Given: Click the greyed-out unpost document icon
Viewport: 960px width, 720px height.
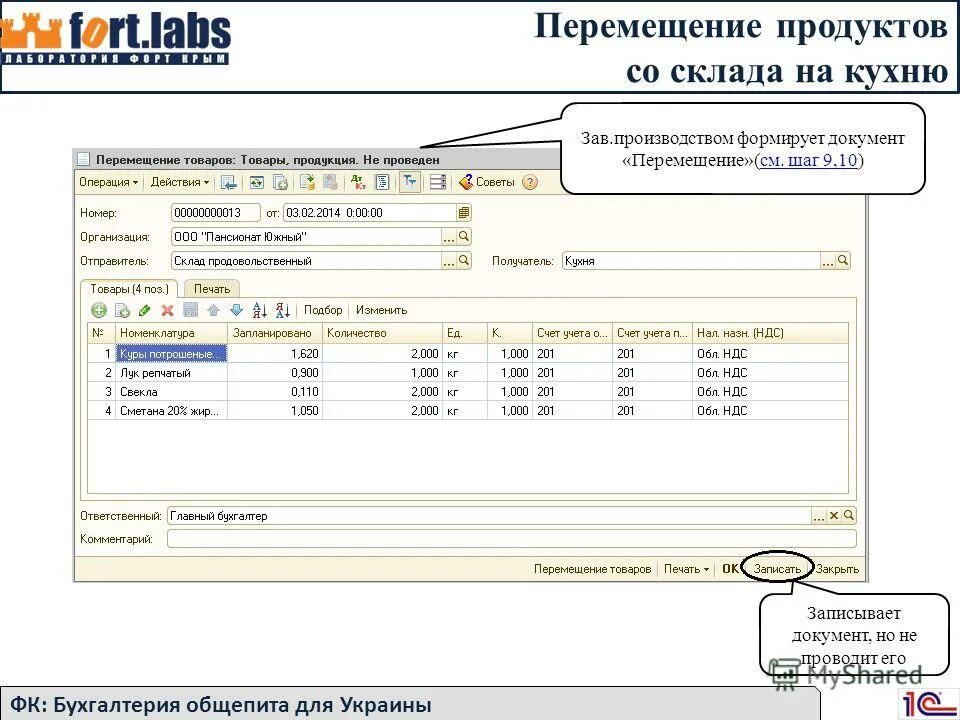Looking at the screenshot, I should point(331,182).
